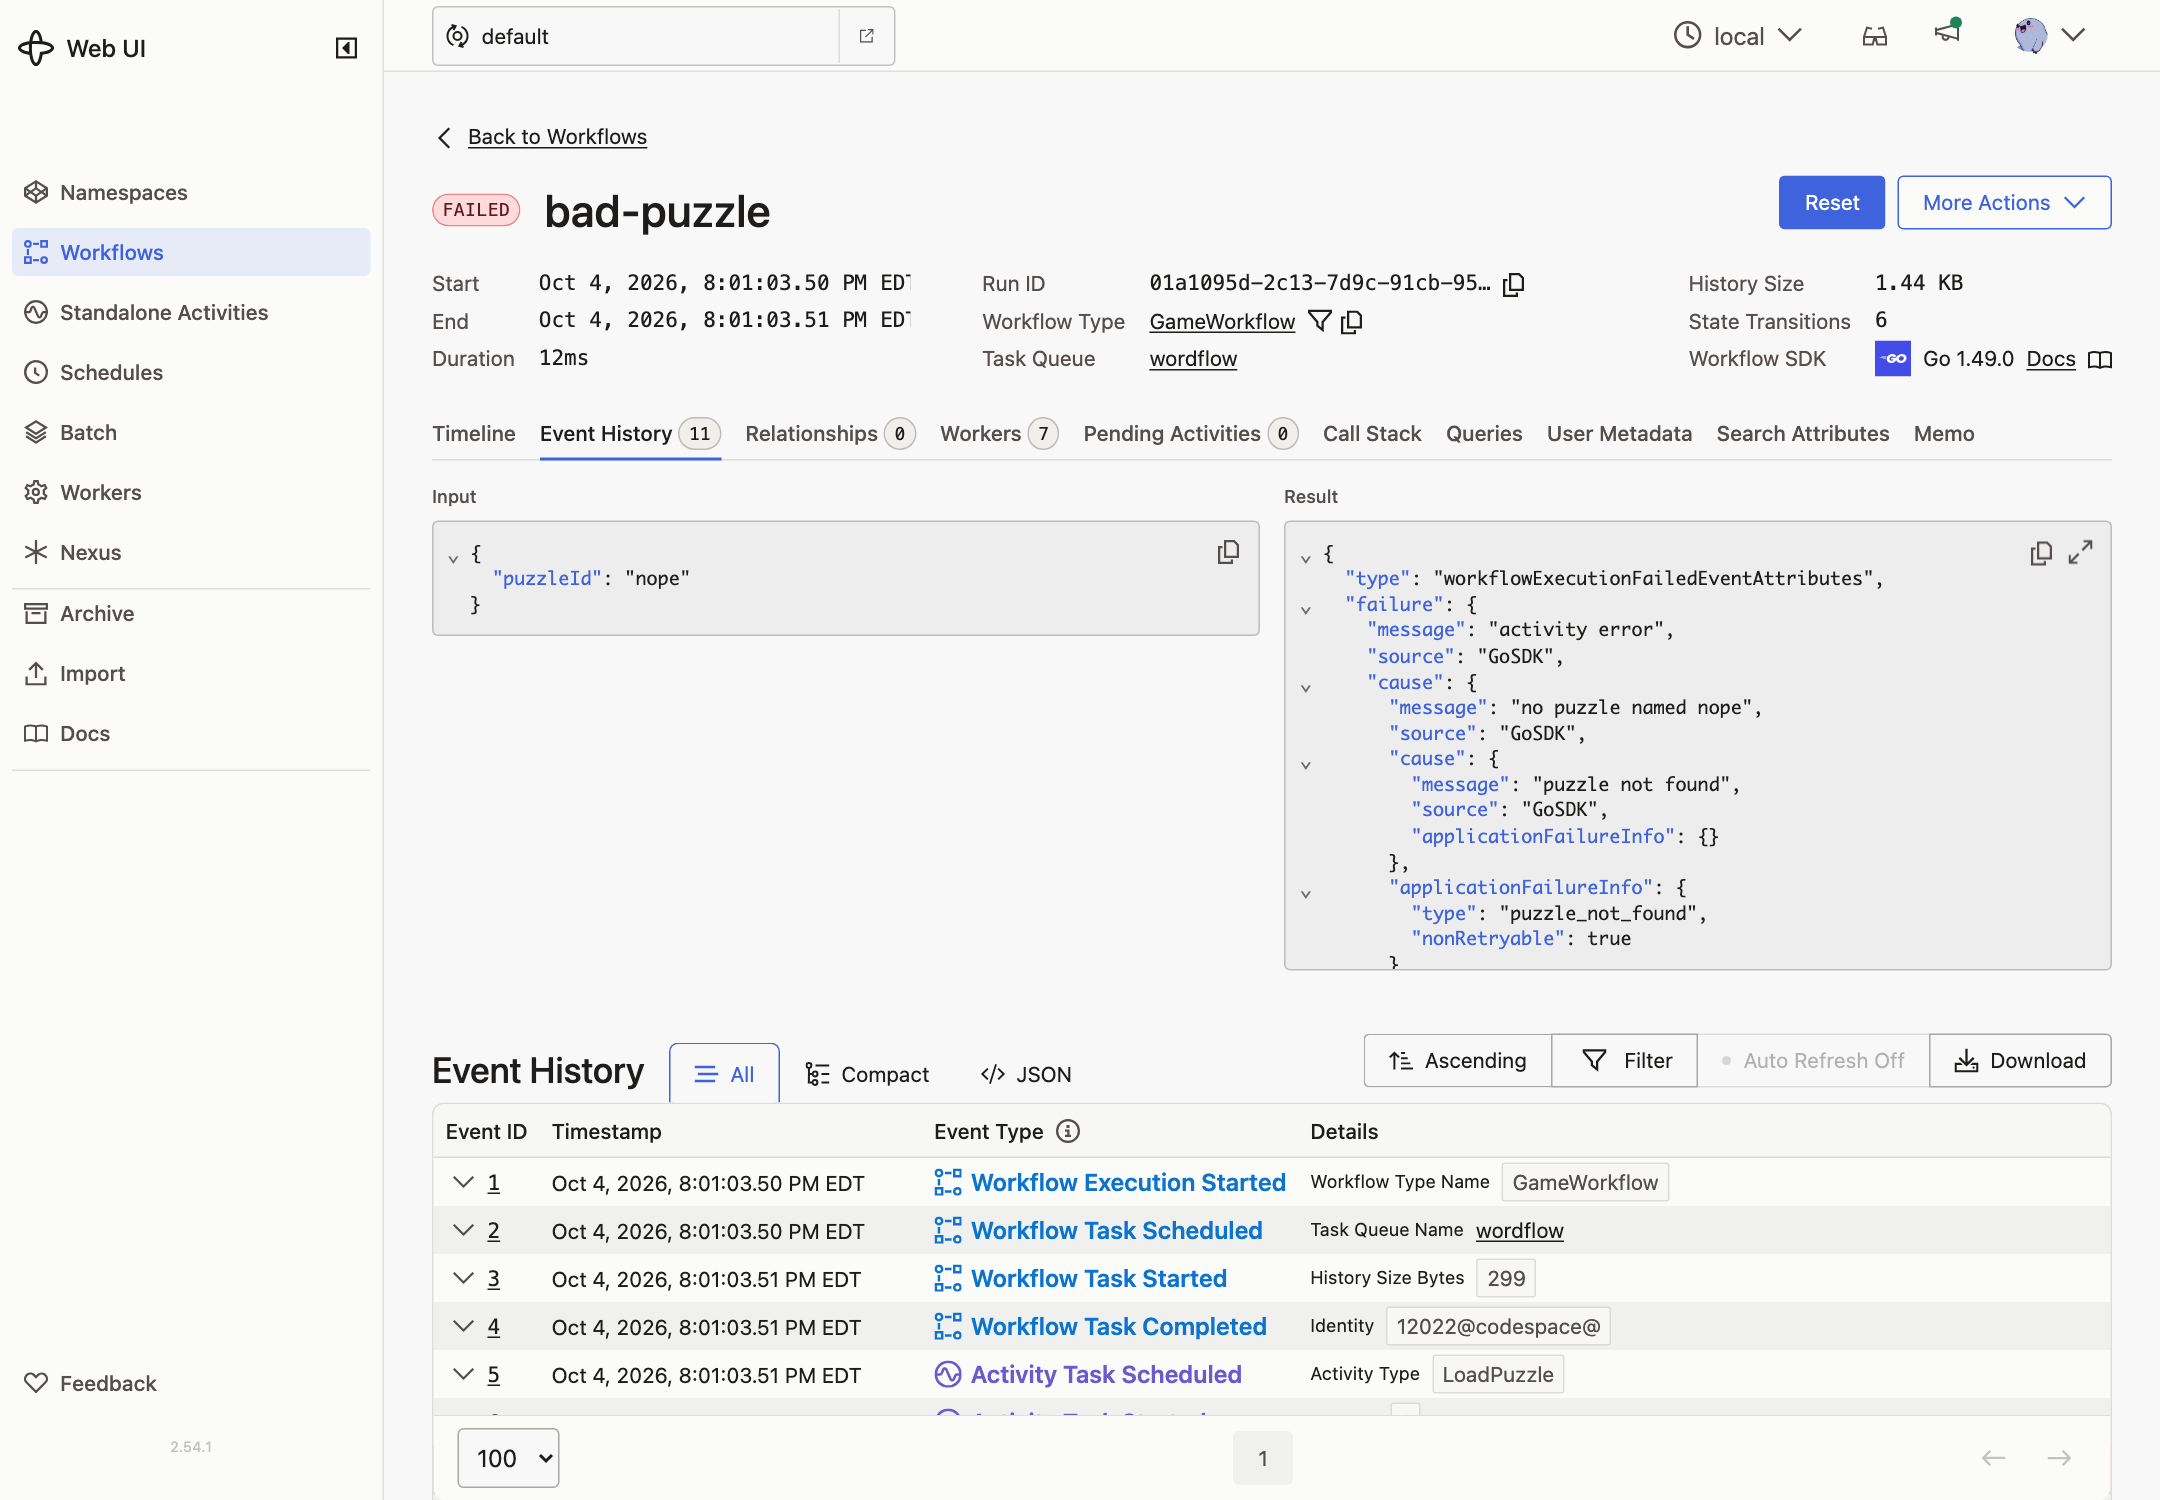This screenshot has height=1500, width=2160.
Task: Open the wordflow task queue link
Action: [x=1193, y=359]
